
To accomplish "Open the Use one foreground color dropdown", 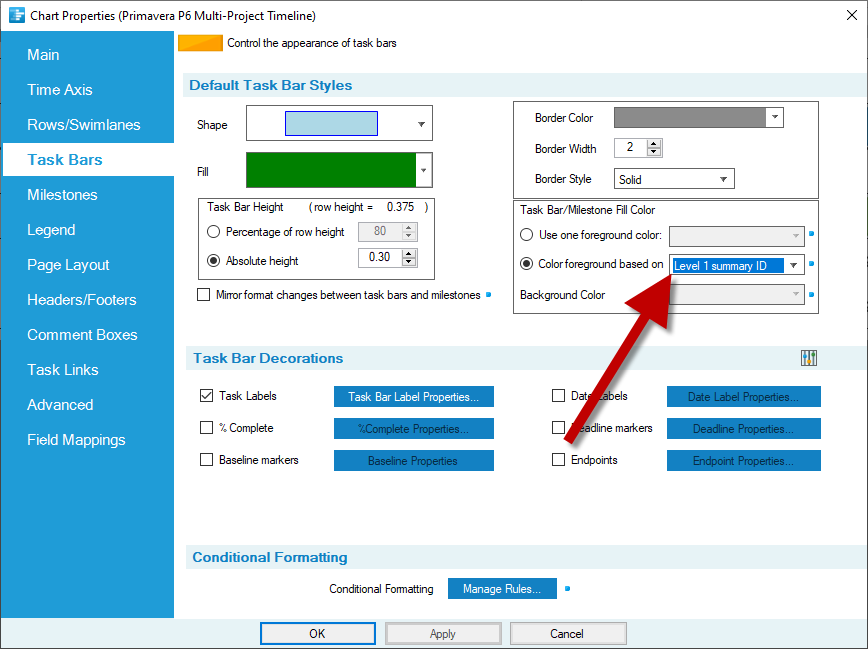I will point(737,236).
